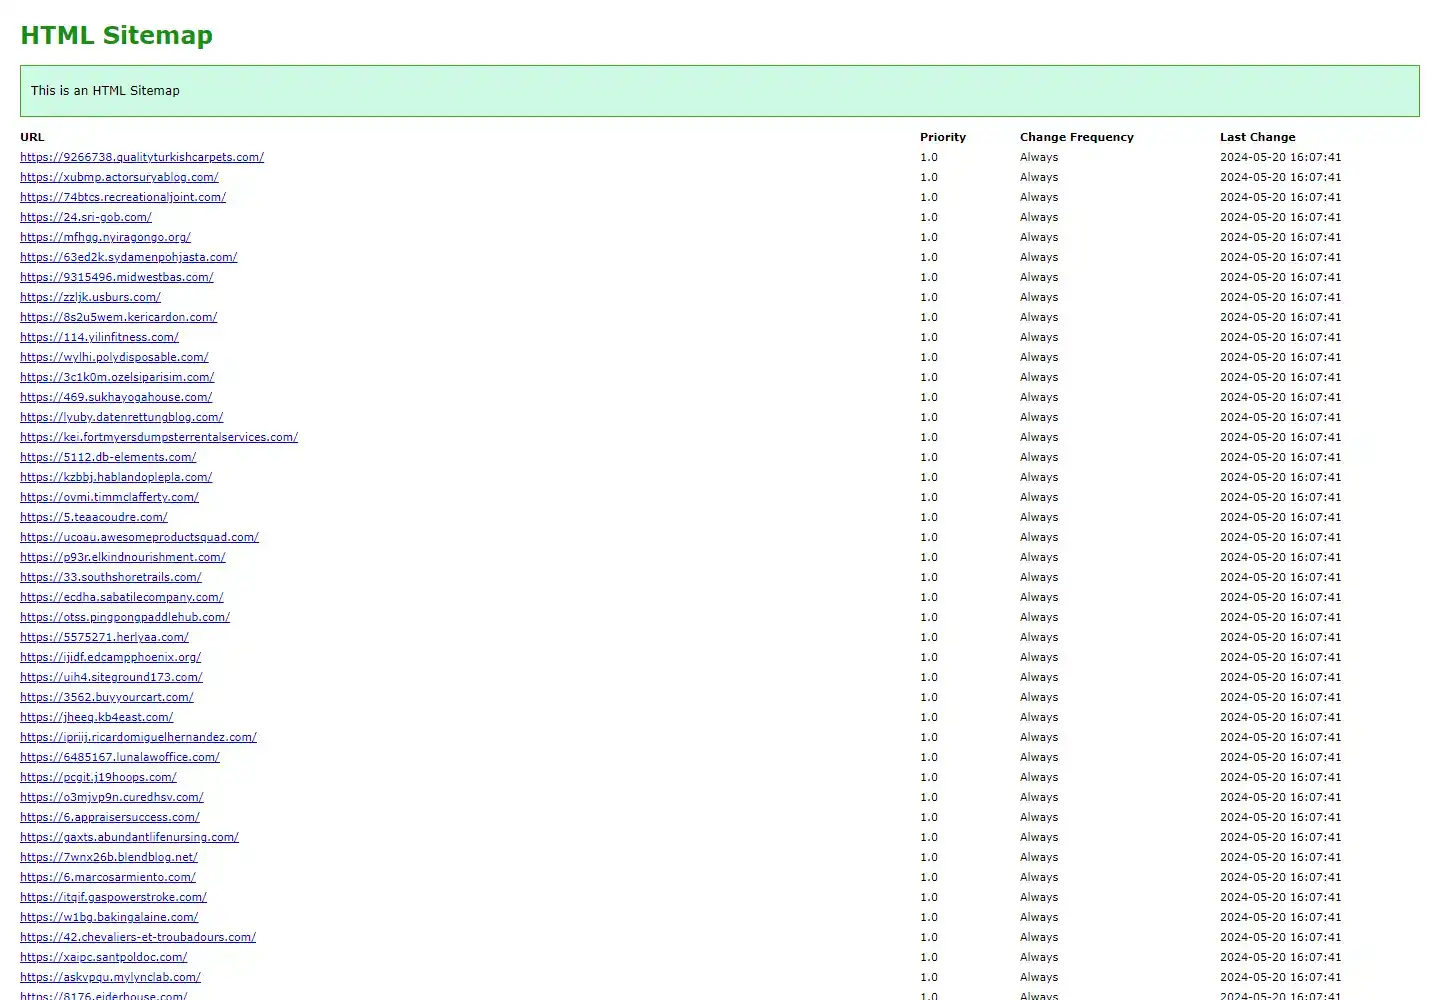Go to the p93r.elkindnourishment.com link
This screenshot has width=1440, height=1000.
123,557
